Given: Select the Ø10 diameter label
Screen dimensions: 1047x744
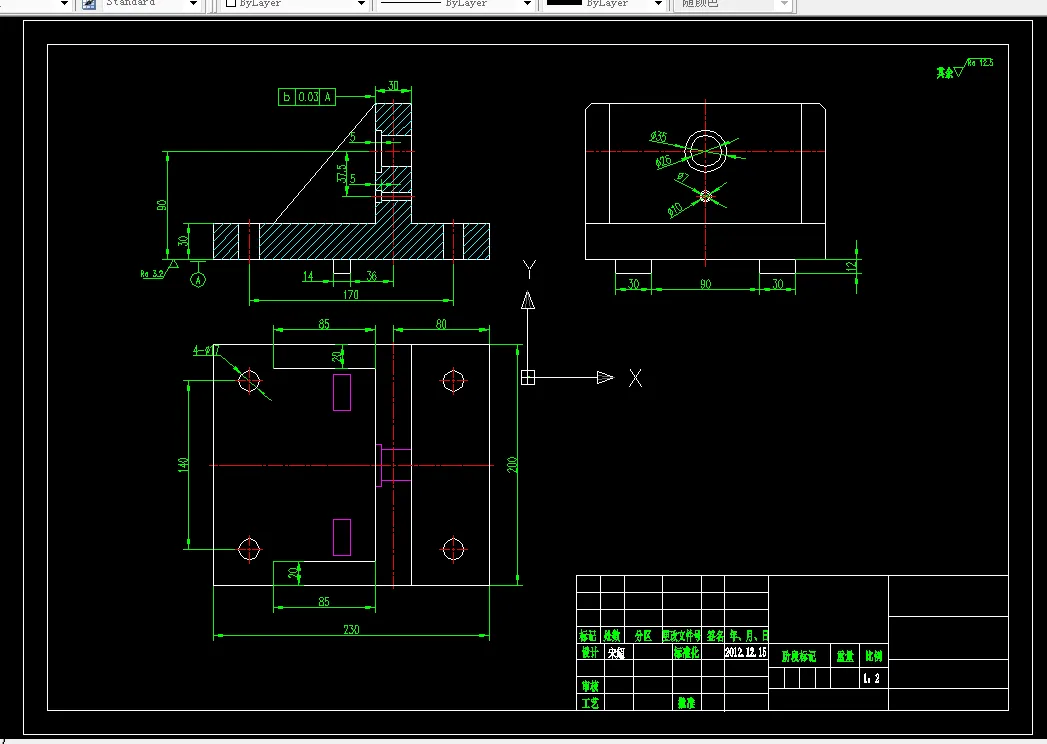Looking at the screenshot, I should tap(674, 210).
